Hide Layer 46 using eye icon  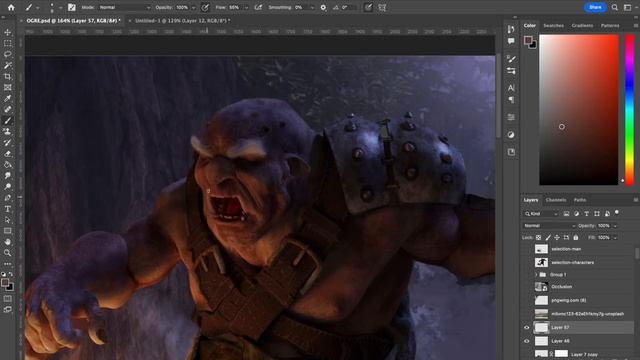(527, 341)
